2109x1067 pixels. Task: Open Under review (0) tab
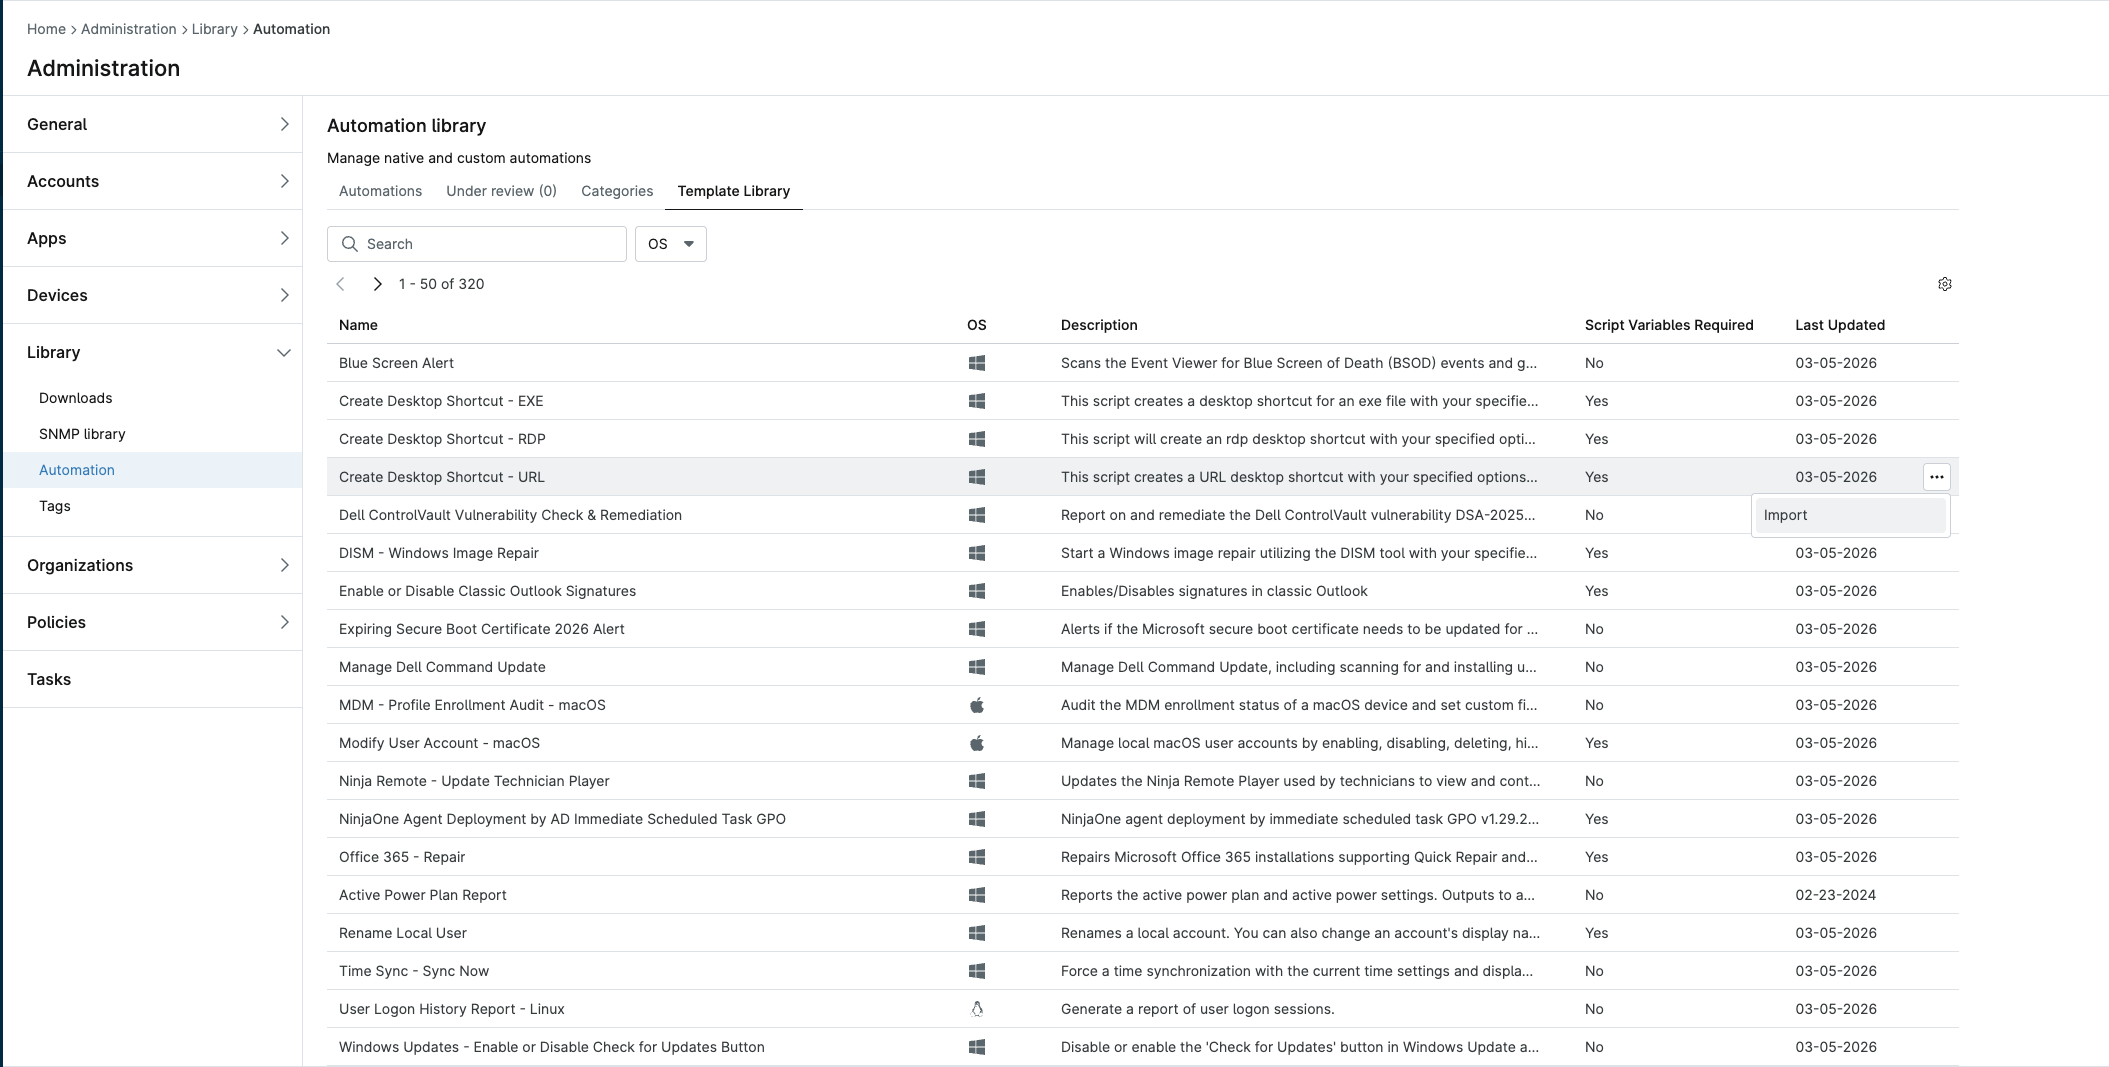point(501,191)
